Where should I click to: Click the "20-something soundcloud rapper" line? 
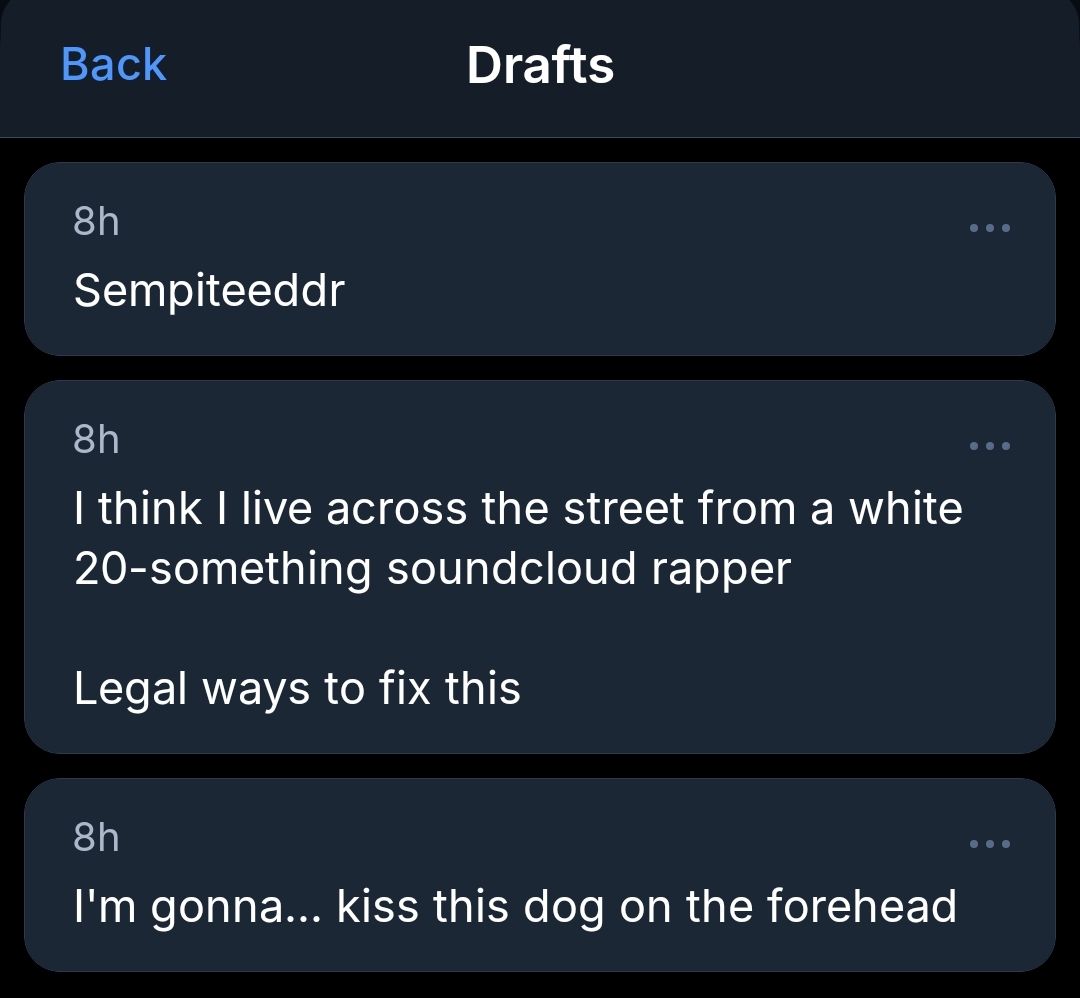[x=432, y=568]
